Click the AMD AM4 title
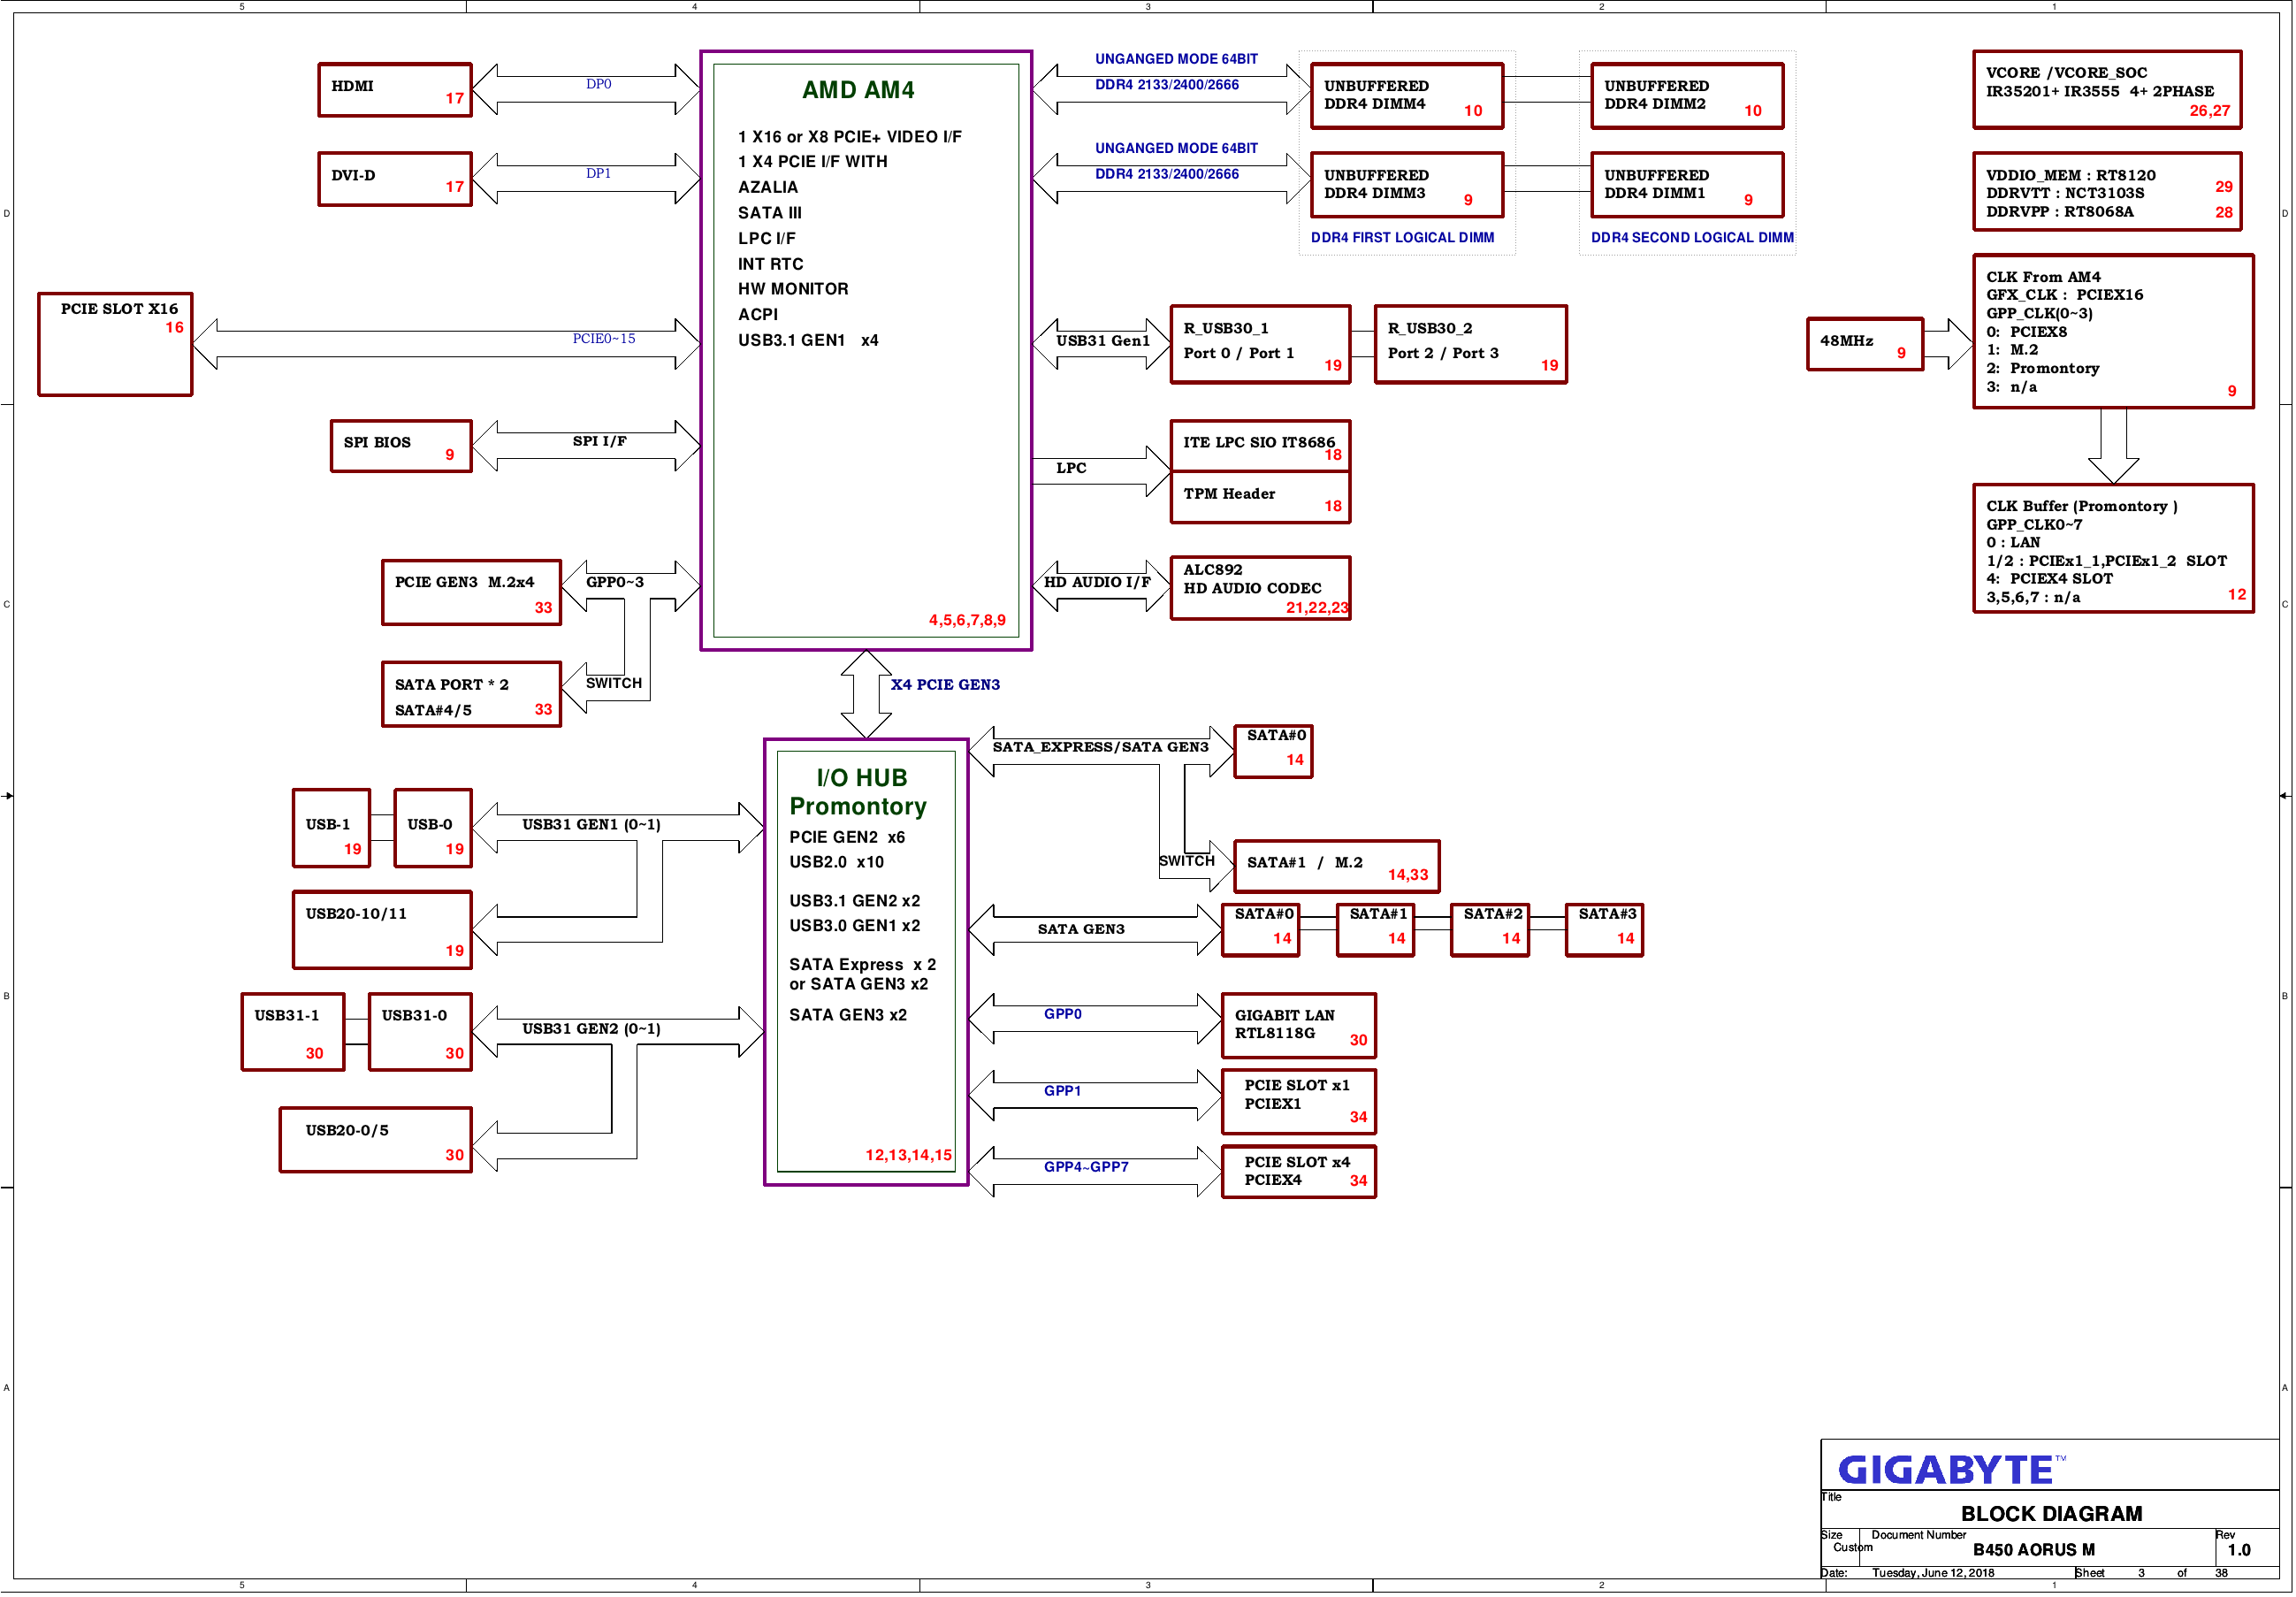 coord(858,90)
